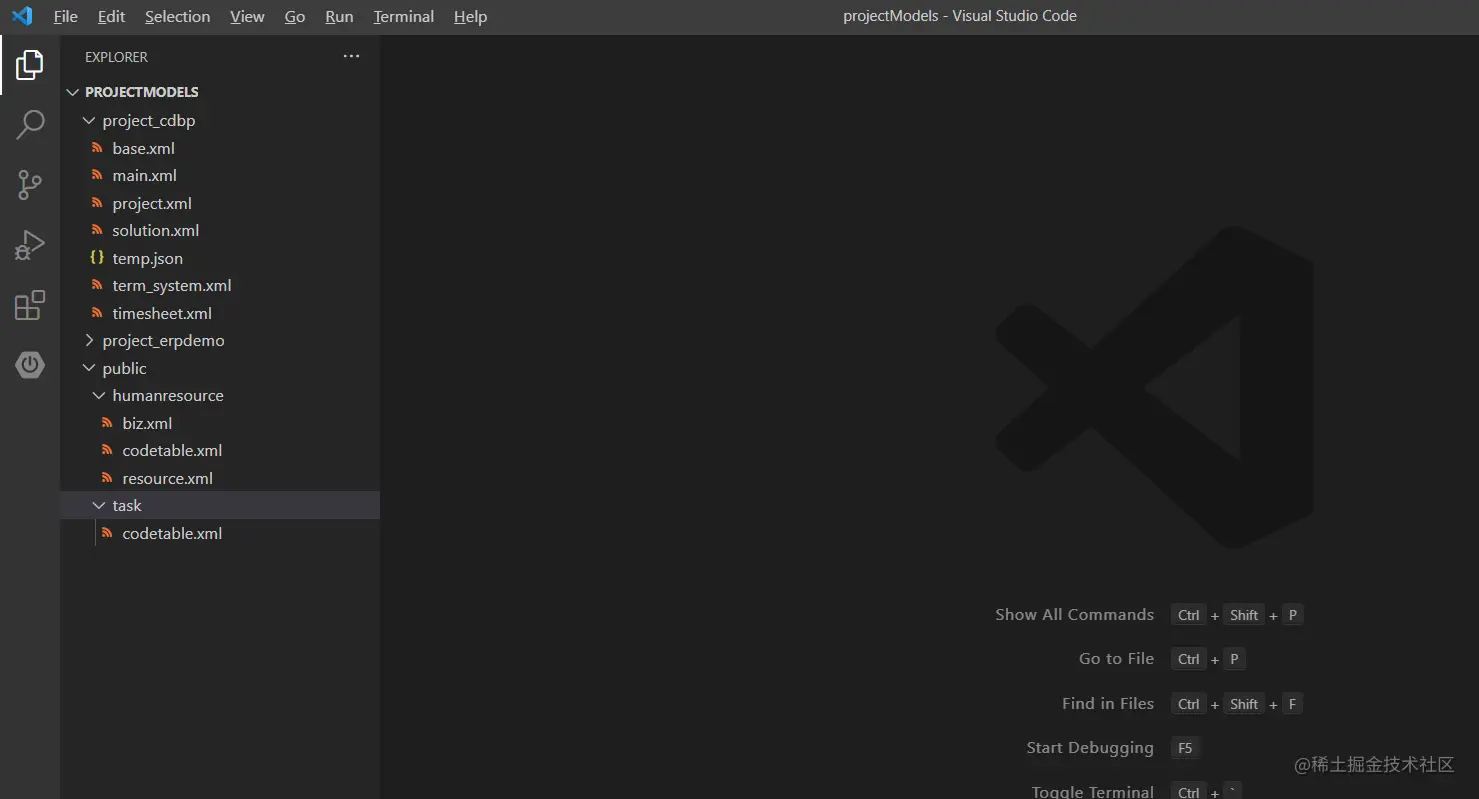The height and width of the screenshot is (799, 1479).
Task: Open the Extensions view
Action: pyautogui.click(x=30, y=305)
